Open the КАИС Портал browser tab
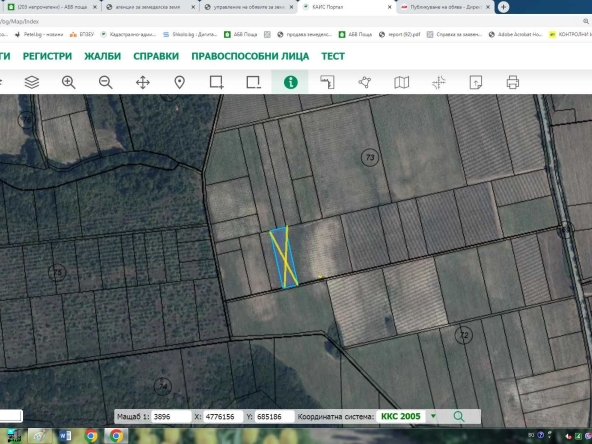Viewport: 592px width, 444px height. click(347, 7)
